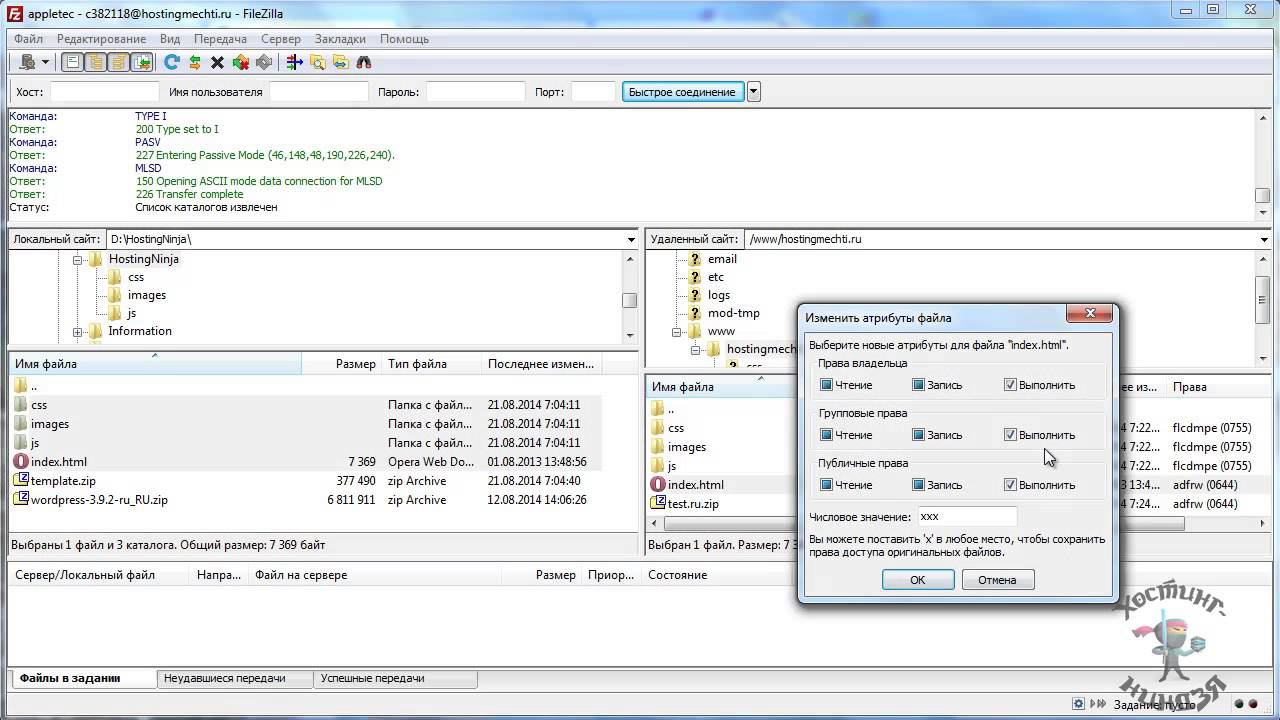Screen dimensions: 1280x720
Task: Toggle owner Read (Чтение) checkbox
Action: 826,385
